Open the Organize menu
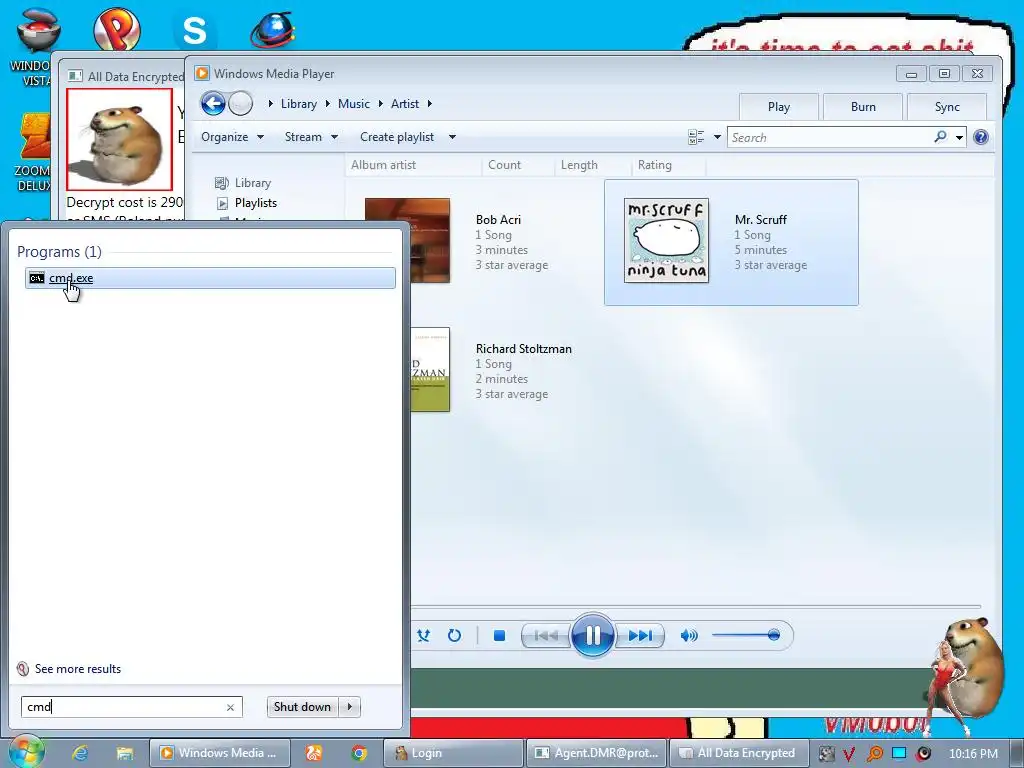The image size is (1024, 768). coord(232,137)
